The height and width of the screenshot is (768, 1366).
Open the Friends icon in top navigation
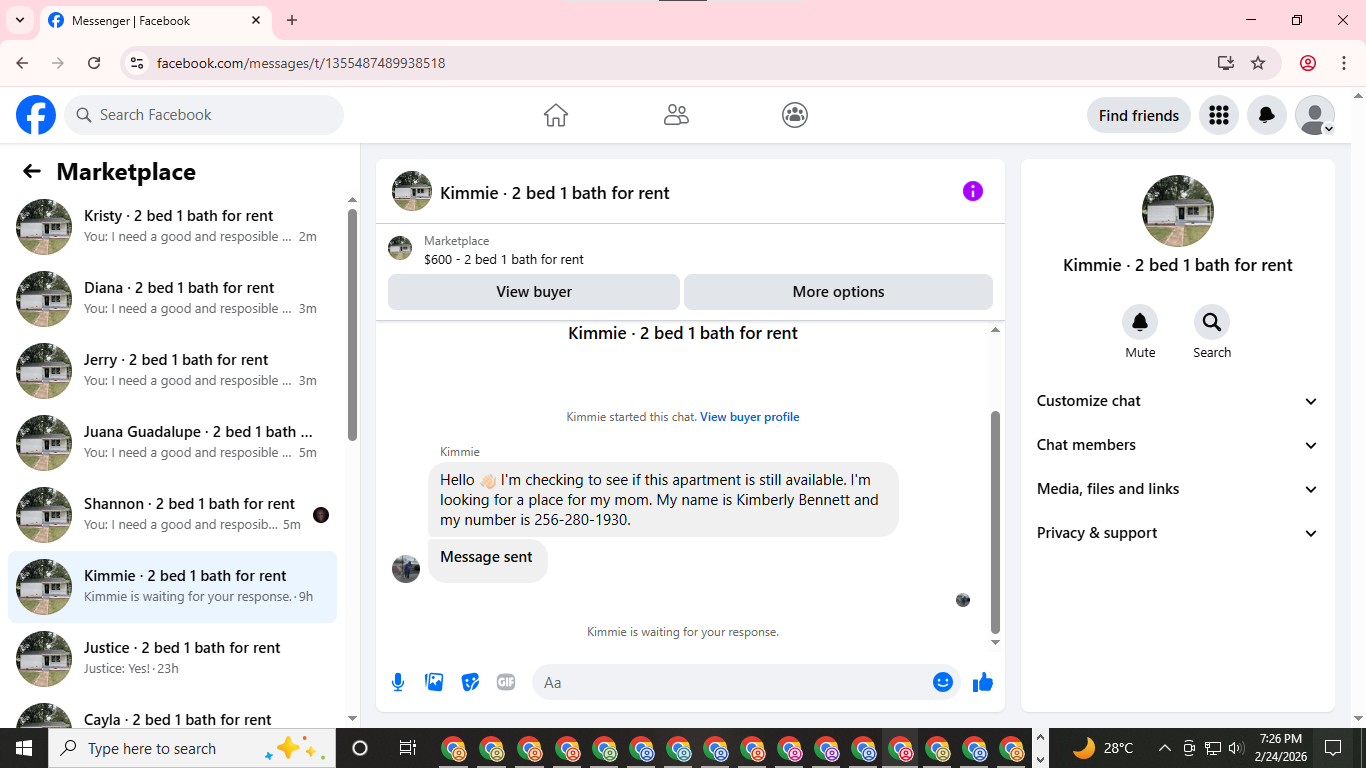[676, 115]
